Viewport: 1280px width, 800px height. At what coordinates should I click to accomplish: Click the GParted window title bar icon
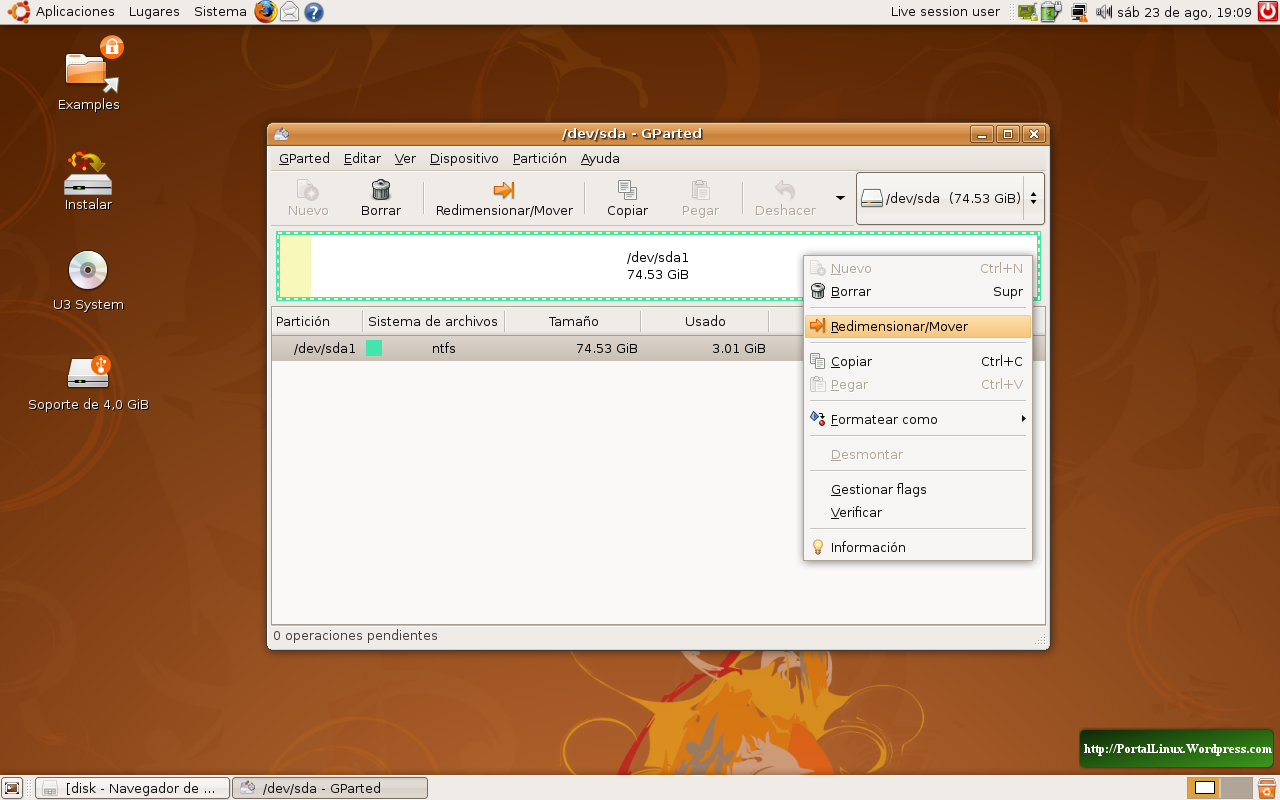click(281, 134)
